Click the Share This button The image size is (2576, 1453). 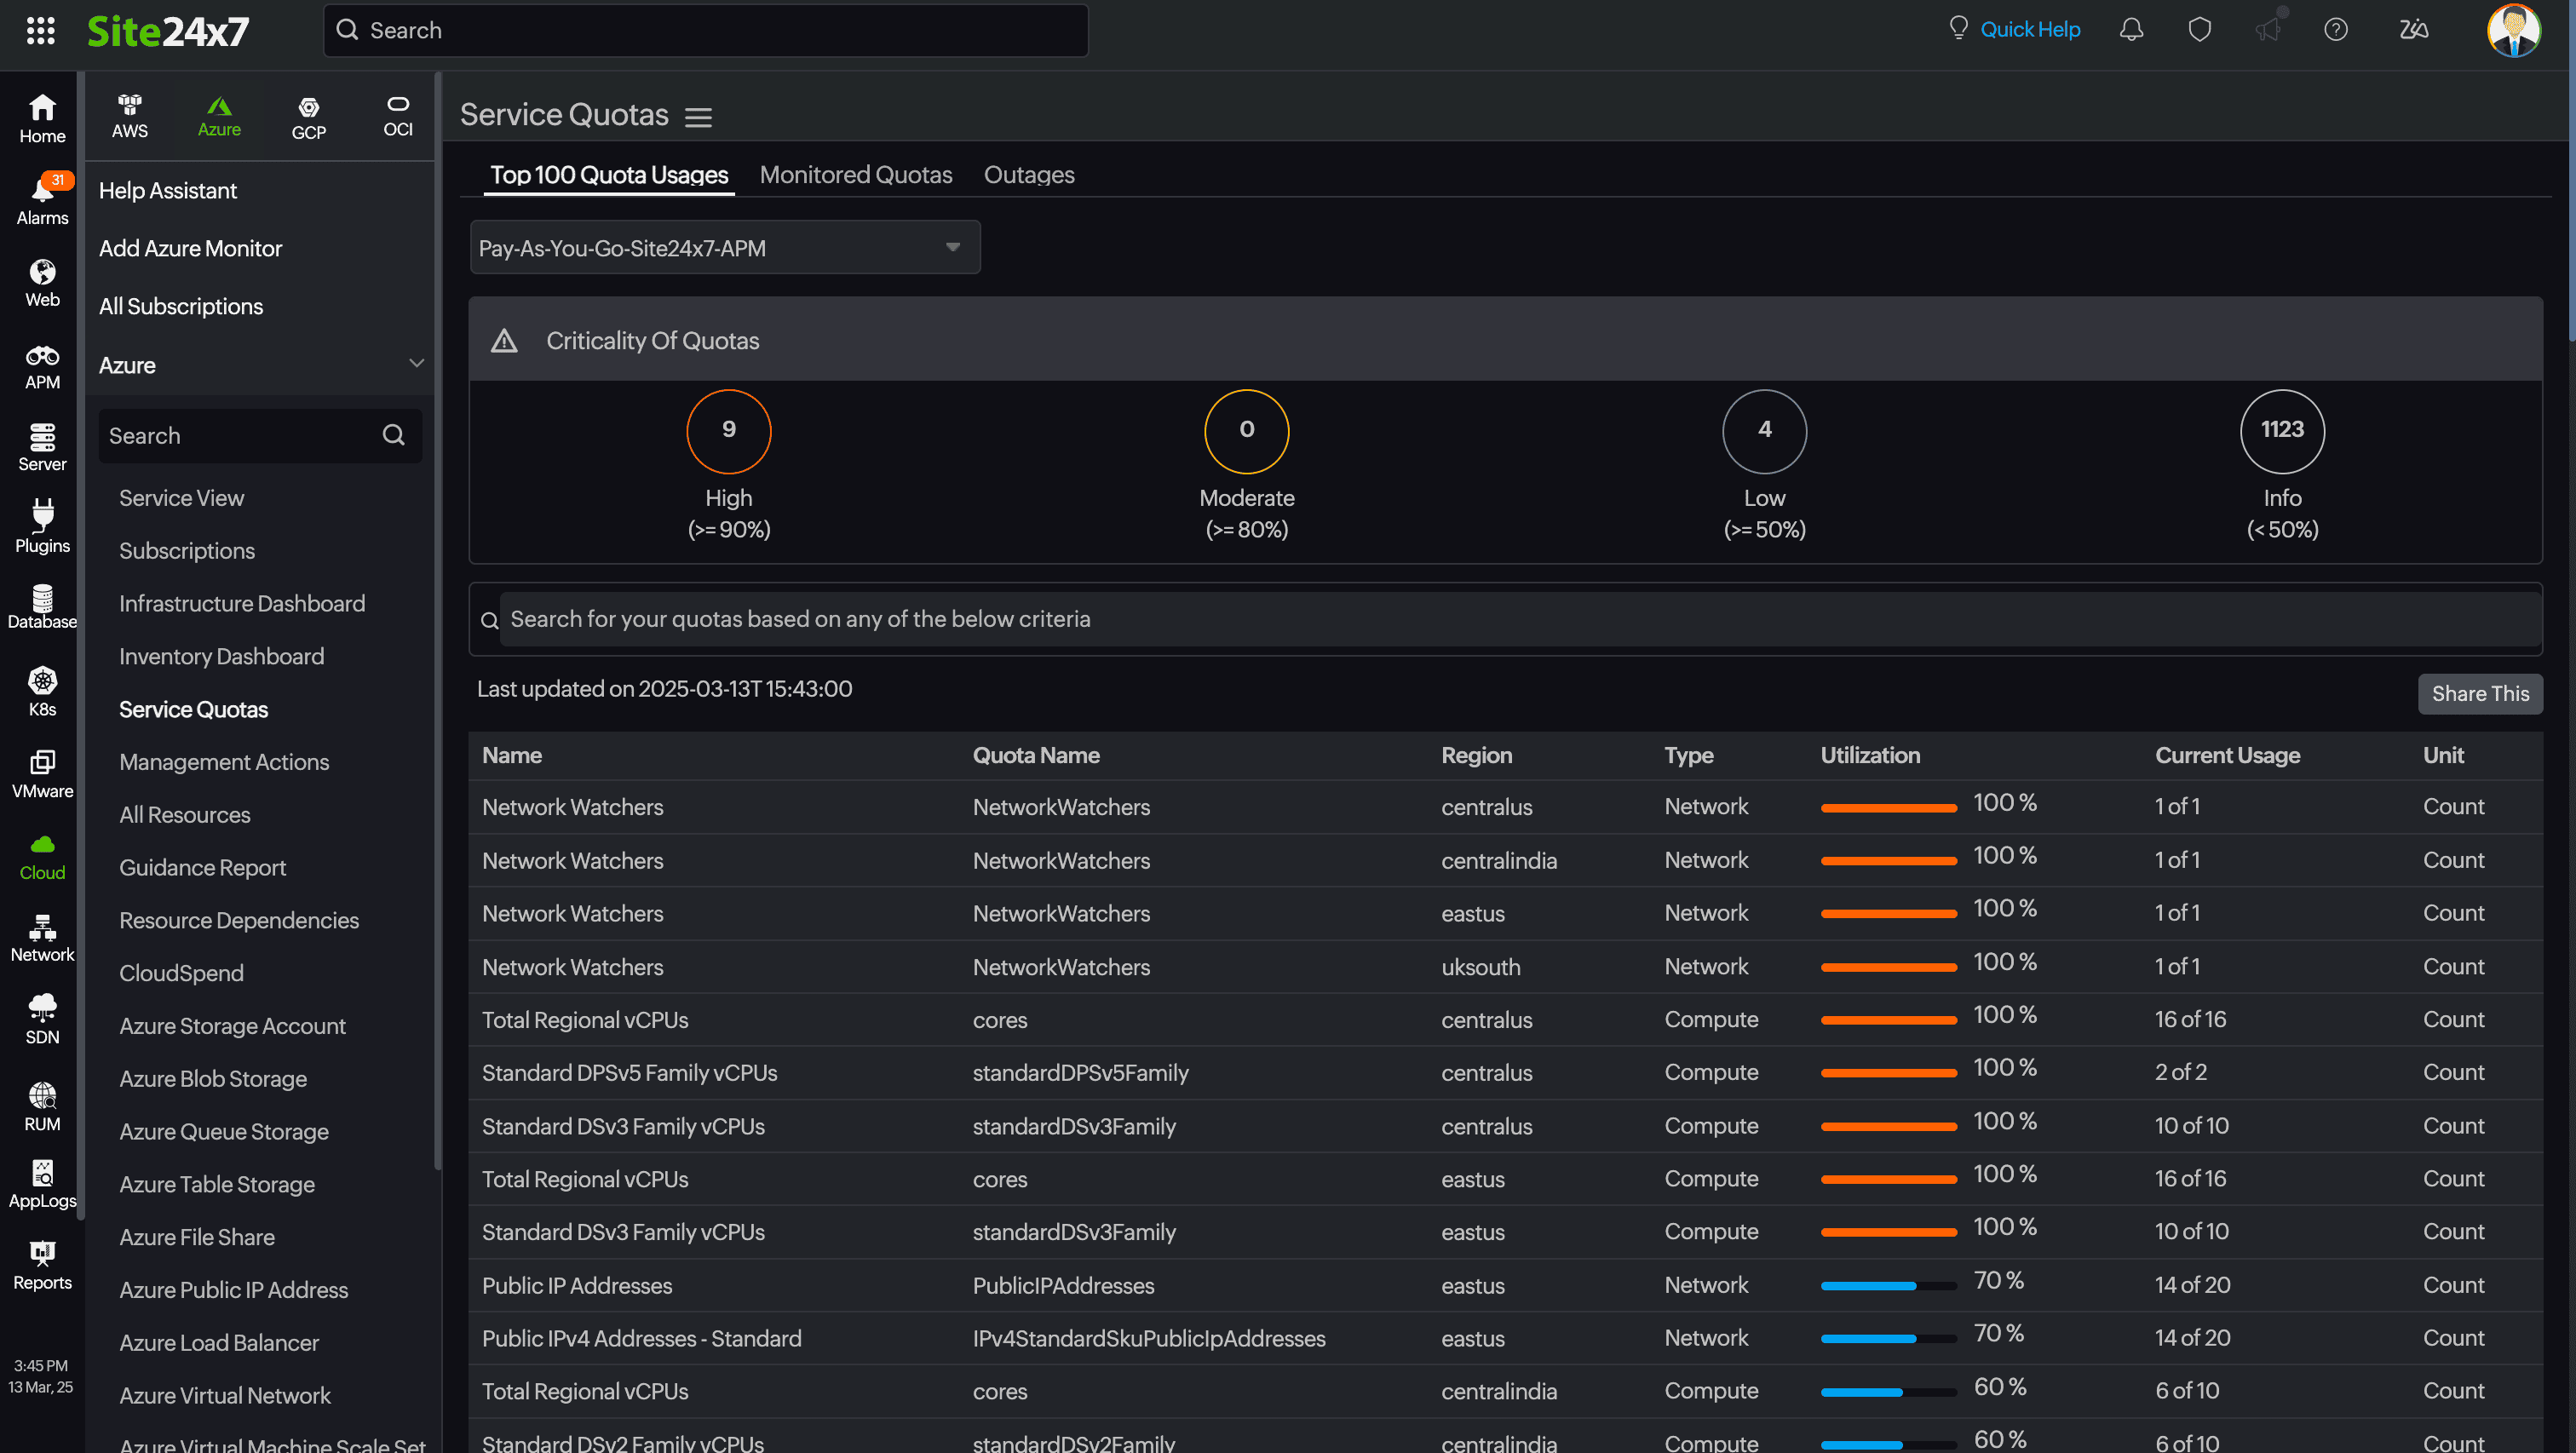coord(2479,694)
